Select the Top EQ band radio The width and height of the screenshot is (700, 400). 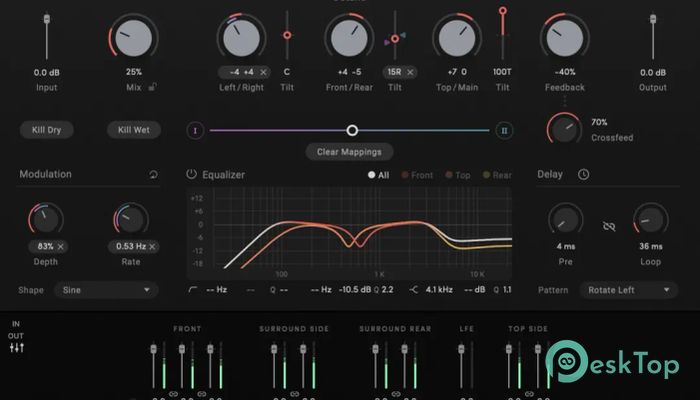(x=458, y=175)
